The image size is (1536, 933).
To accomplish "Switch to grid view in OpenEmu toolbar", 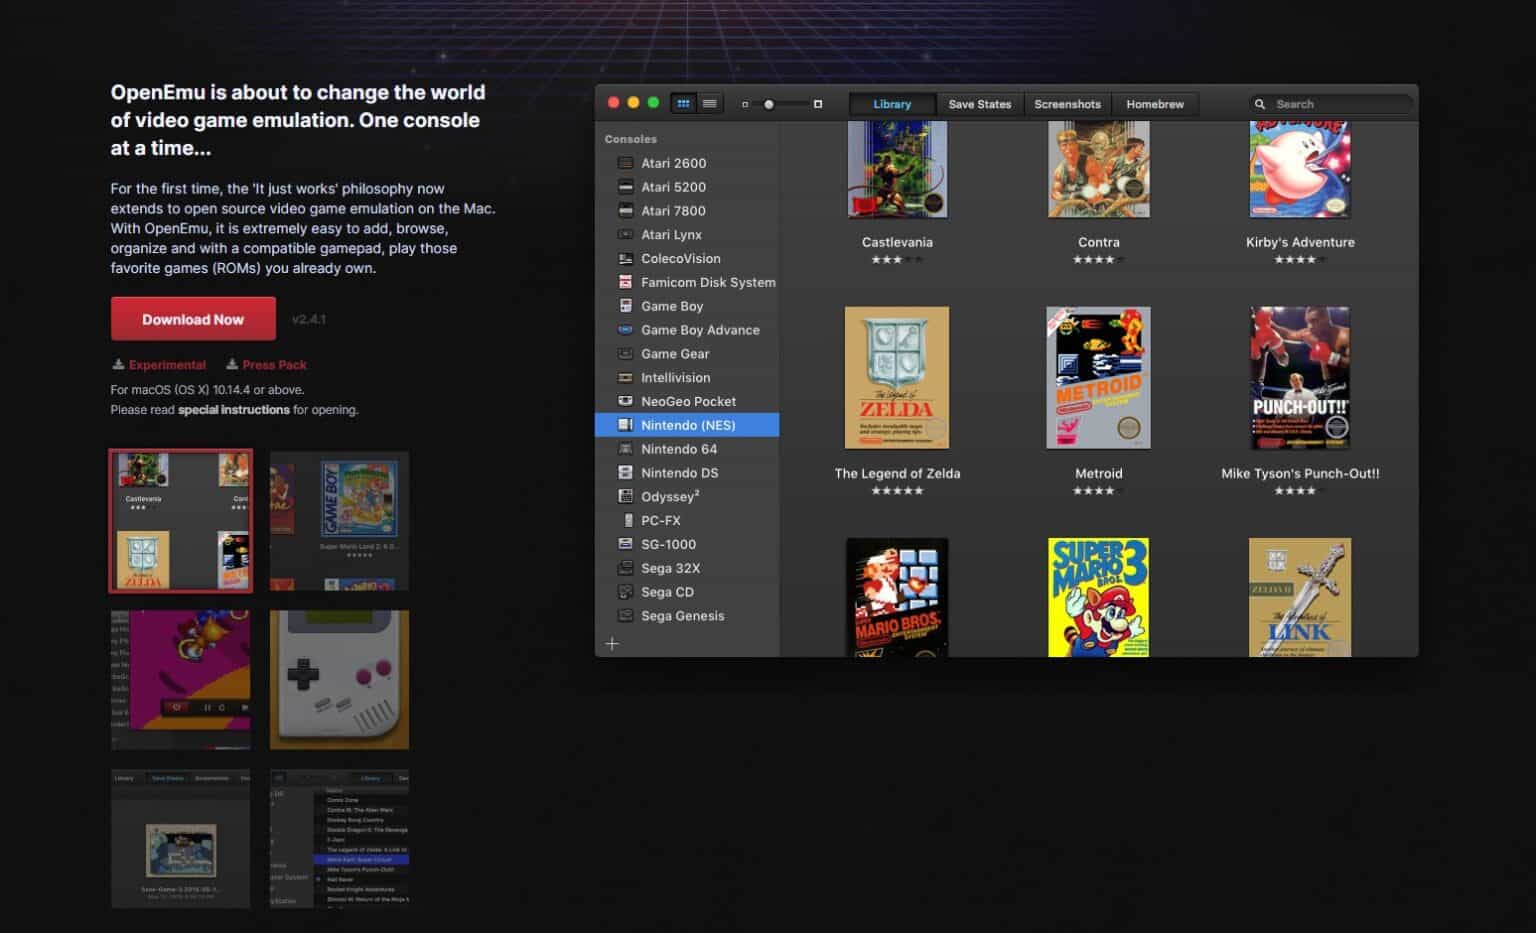I will pyautogui.click(x=684, y=104).
